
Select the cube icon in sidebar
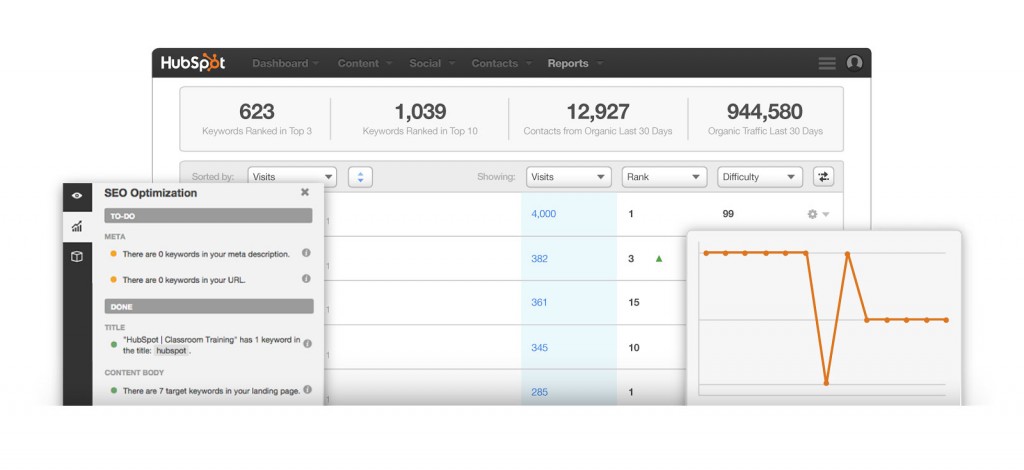pos(77,257)
